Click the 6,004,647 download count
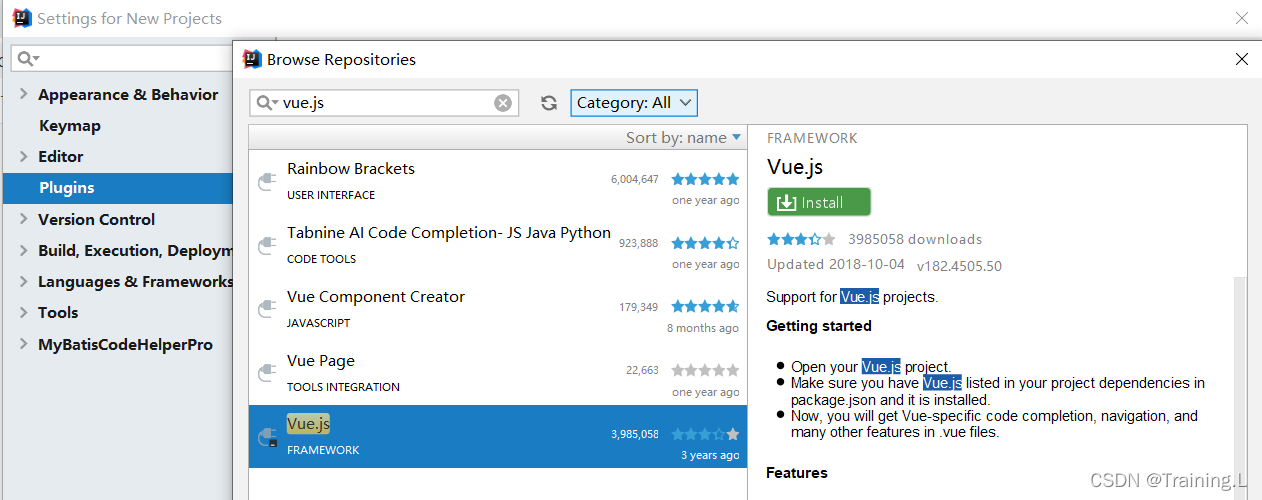 [x=635, y=180]
